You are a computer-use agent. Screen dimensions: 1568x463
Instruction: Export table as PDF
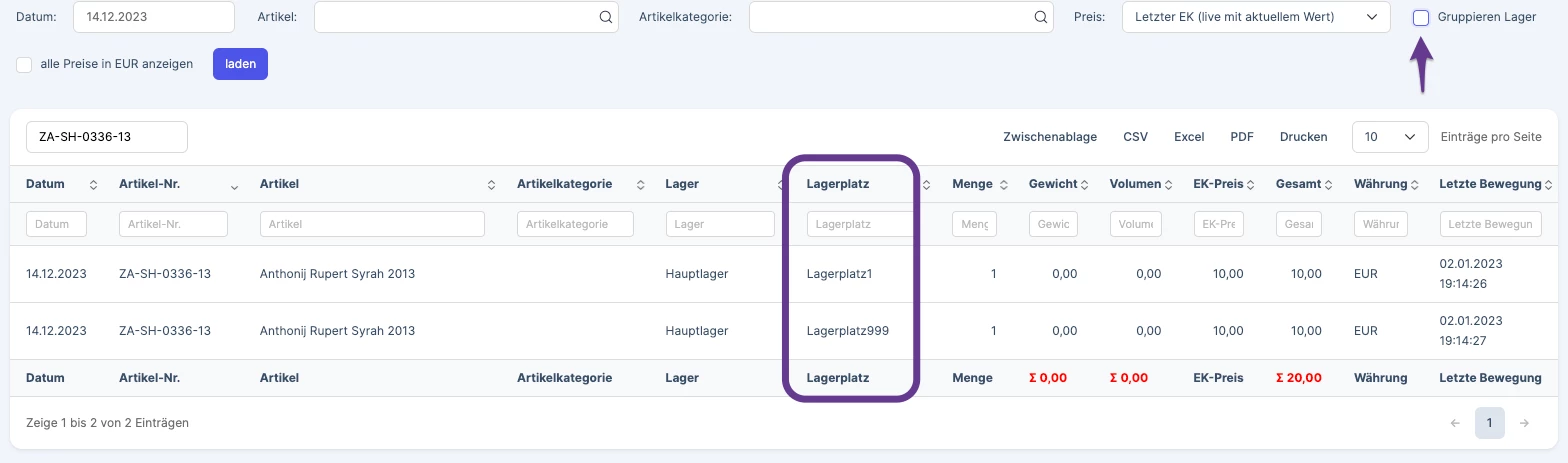coord(1242,137)
